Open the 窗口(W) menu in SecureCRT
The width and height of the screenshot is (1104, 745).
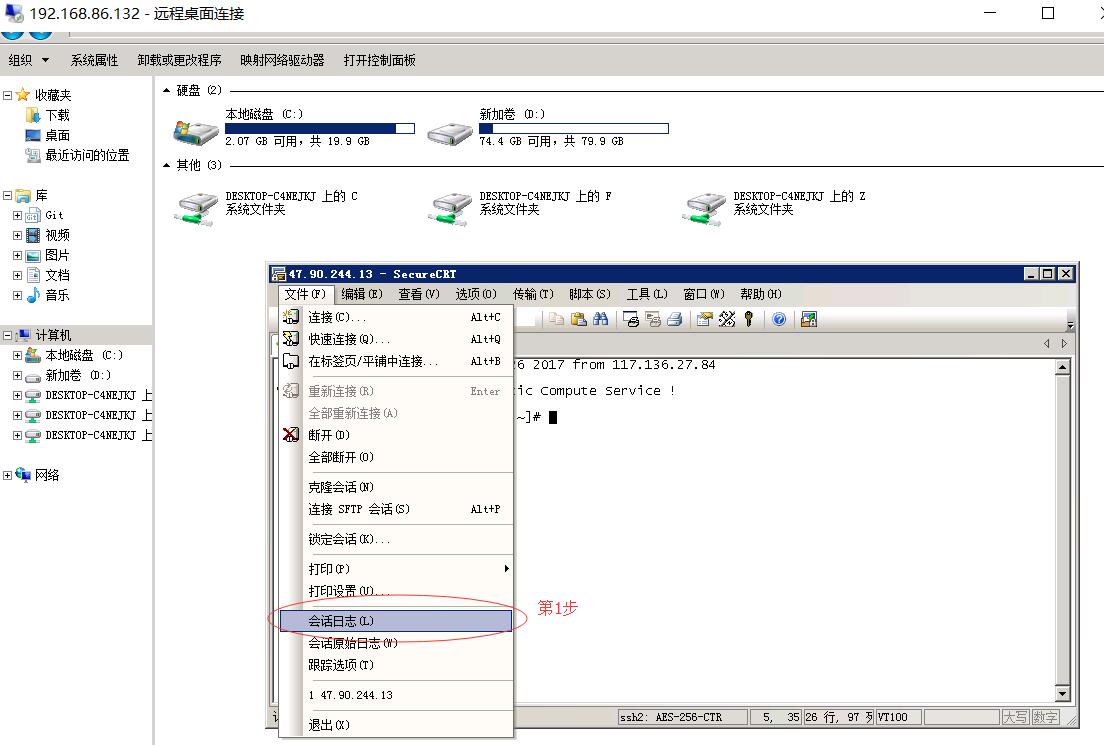point(704,294)
